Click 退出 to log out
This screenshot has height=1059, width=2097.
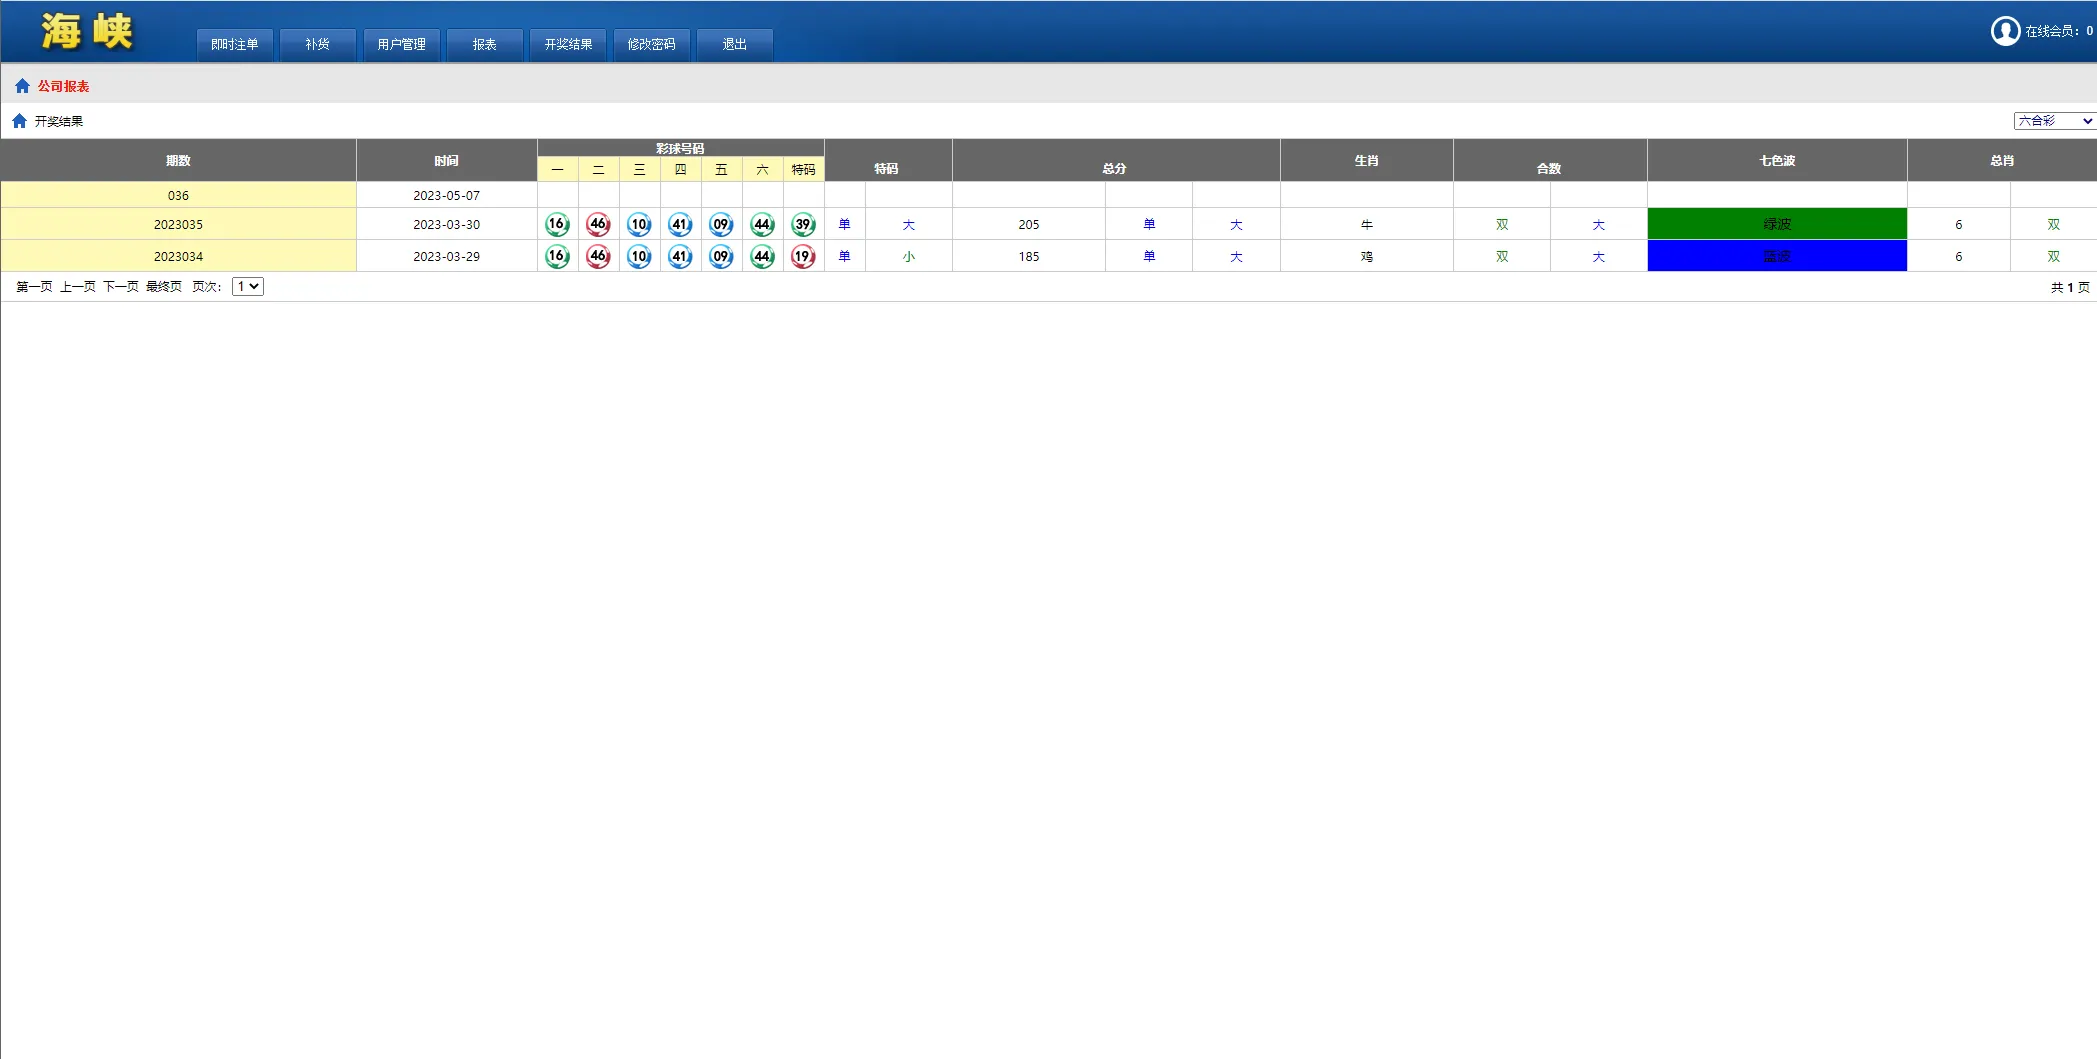735,45
